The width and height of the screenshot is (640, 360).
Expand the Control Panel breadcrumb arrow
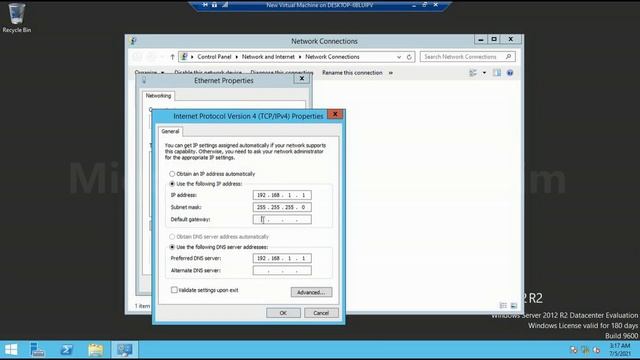[x=237, y=57]
